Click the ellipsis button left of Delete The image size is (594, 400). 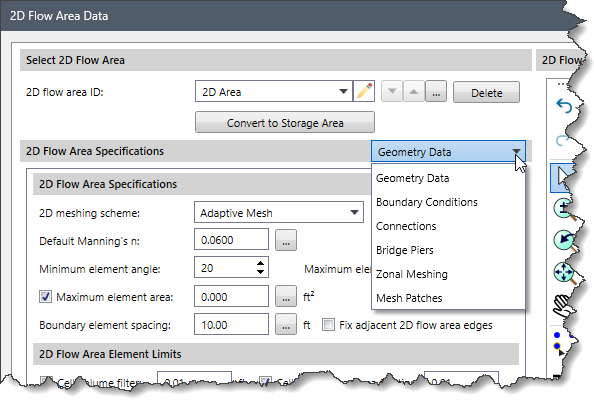(436, 91)
